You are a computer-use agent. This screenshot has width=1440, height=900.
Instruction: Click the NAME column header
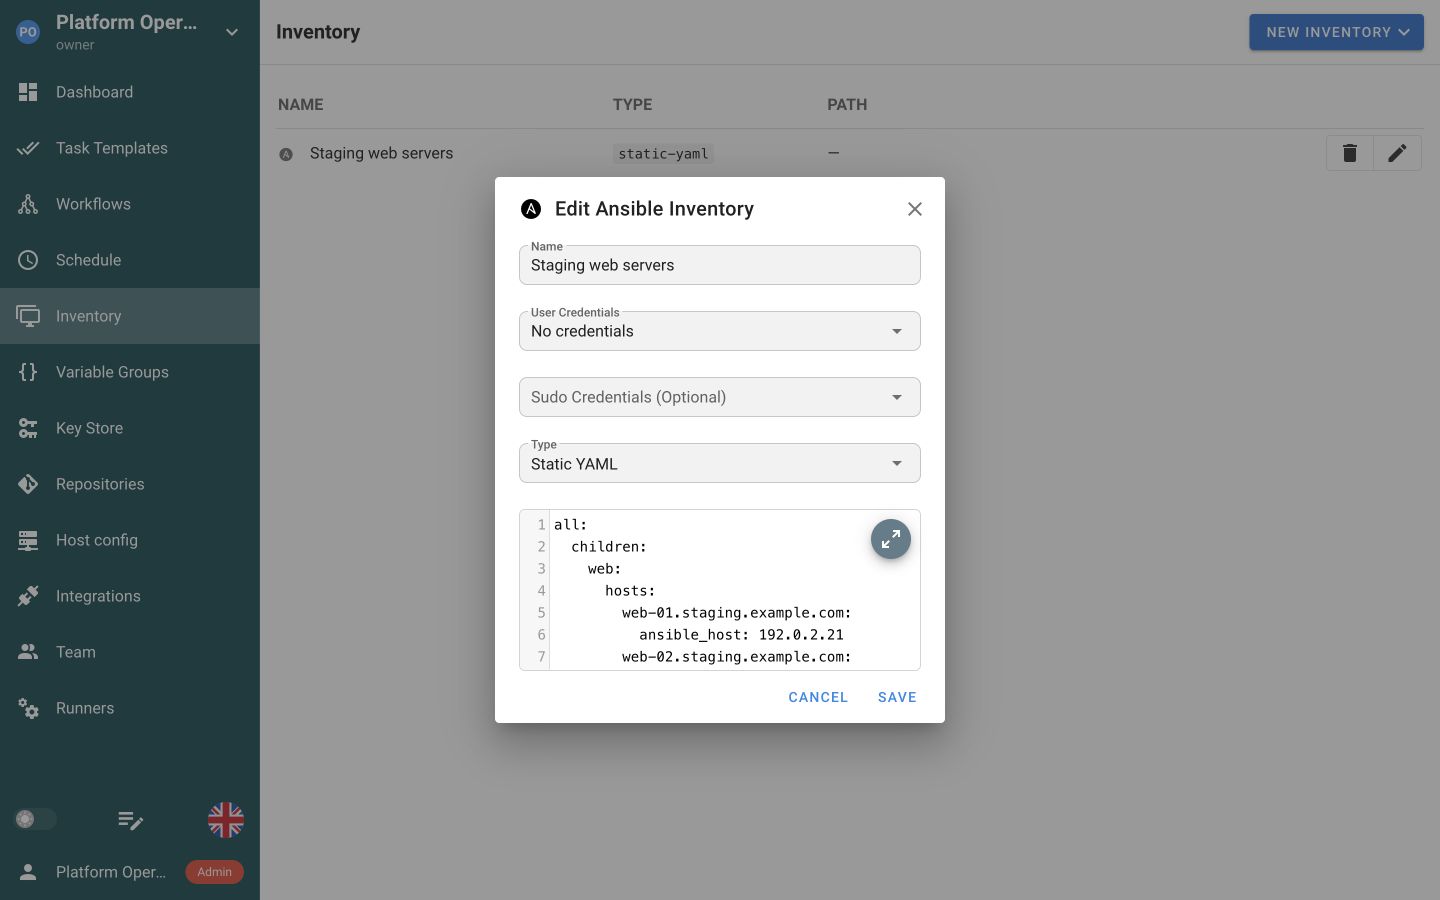coord(301,104)
